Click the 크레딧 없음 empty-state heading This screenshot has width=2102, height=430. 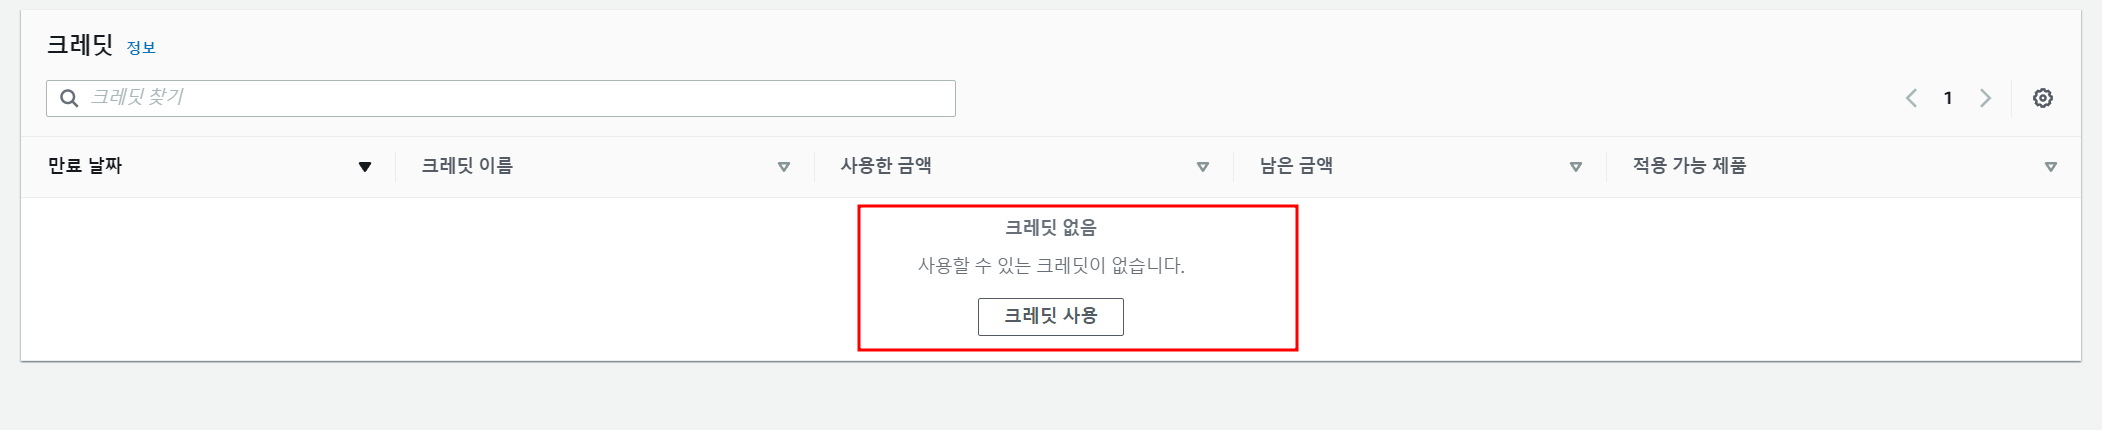[1051, 228]
